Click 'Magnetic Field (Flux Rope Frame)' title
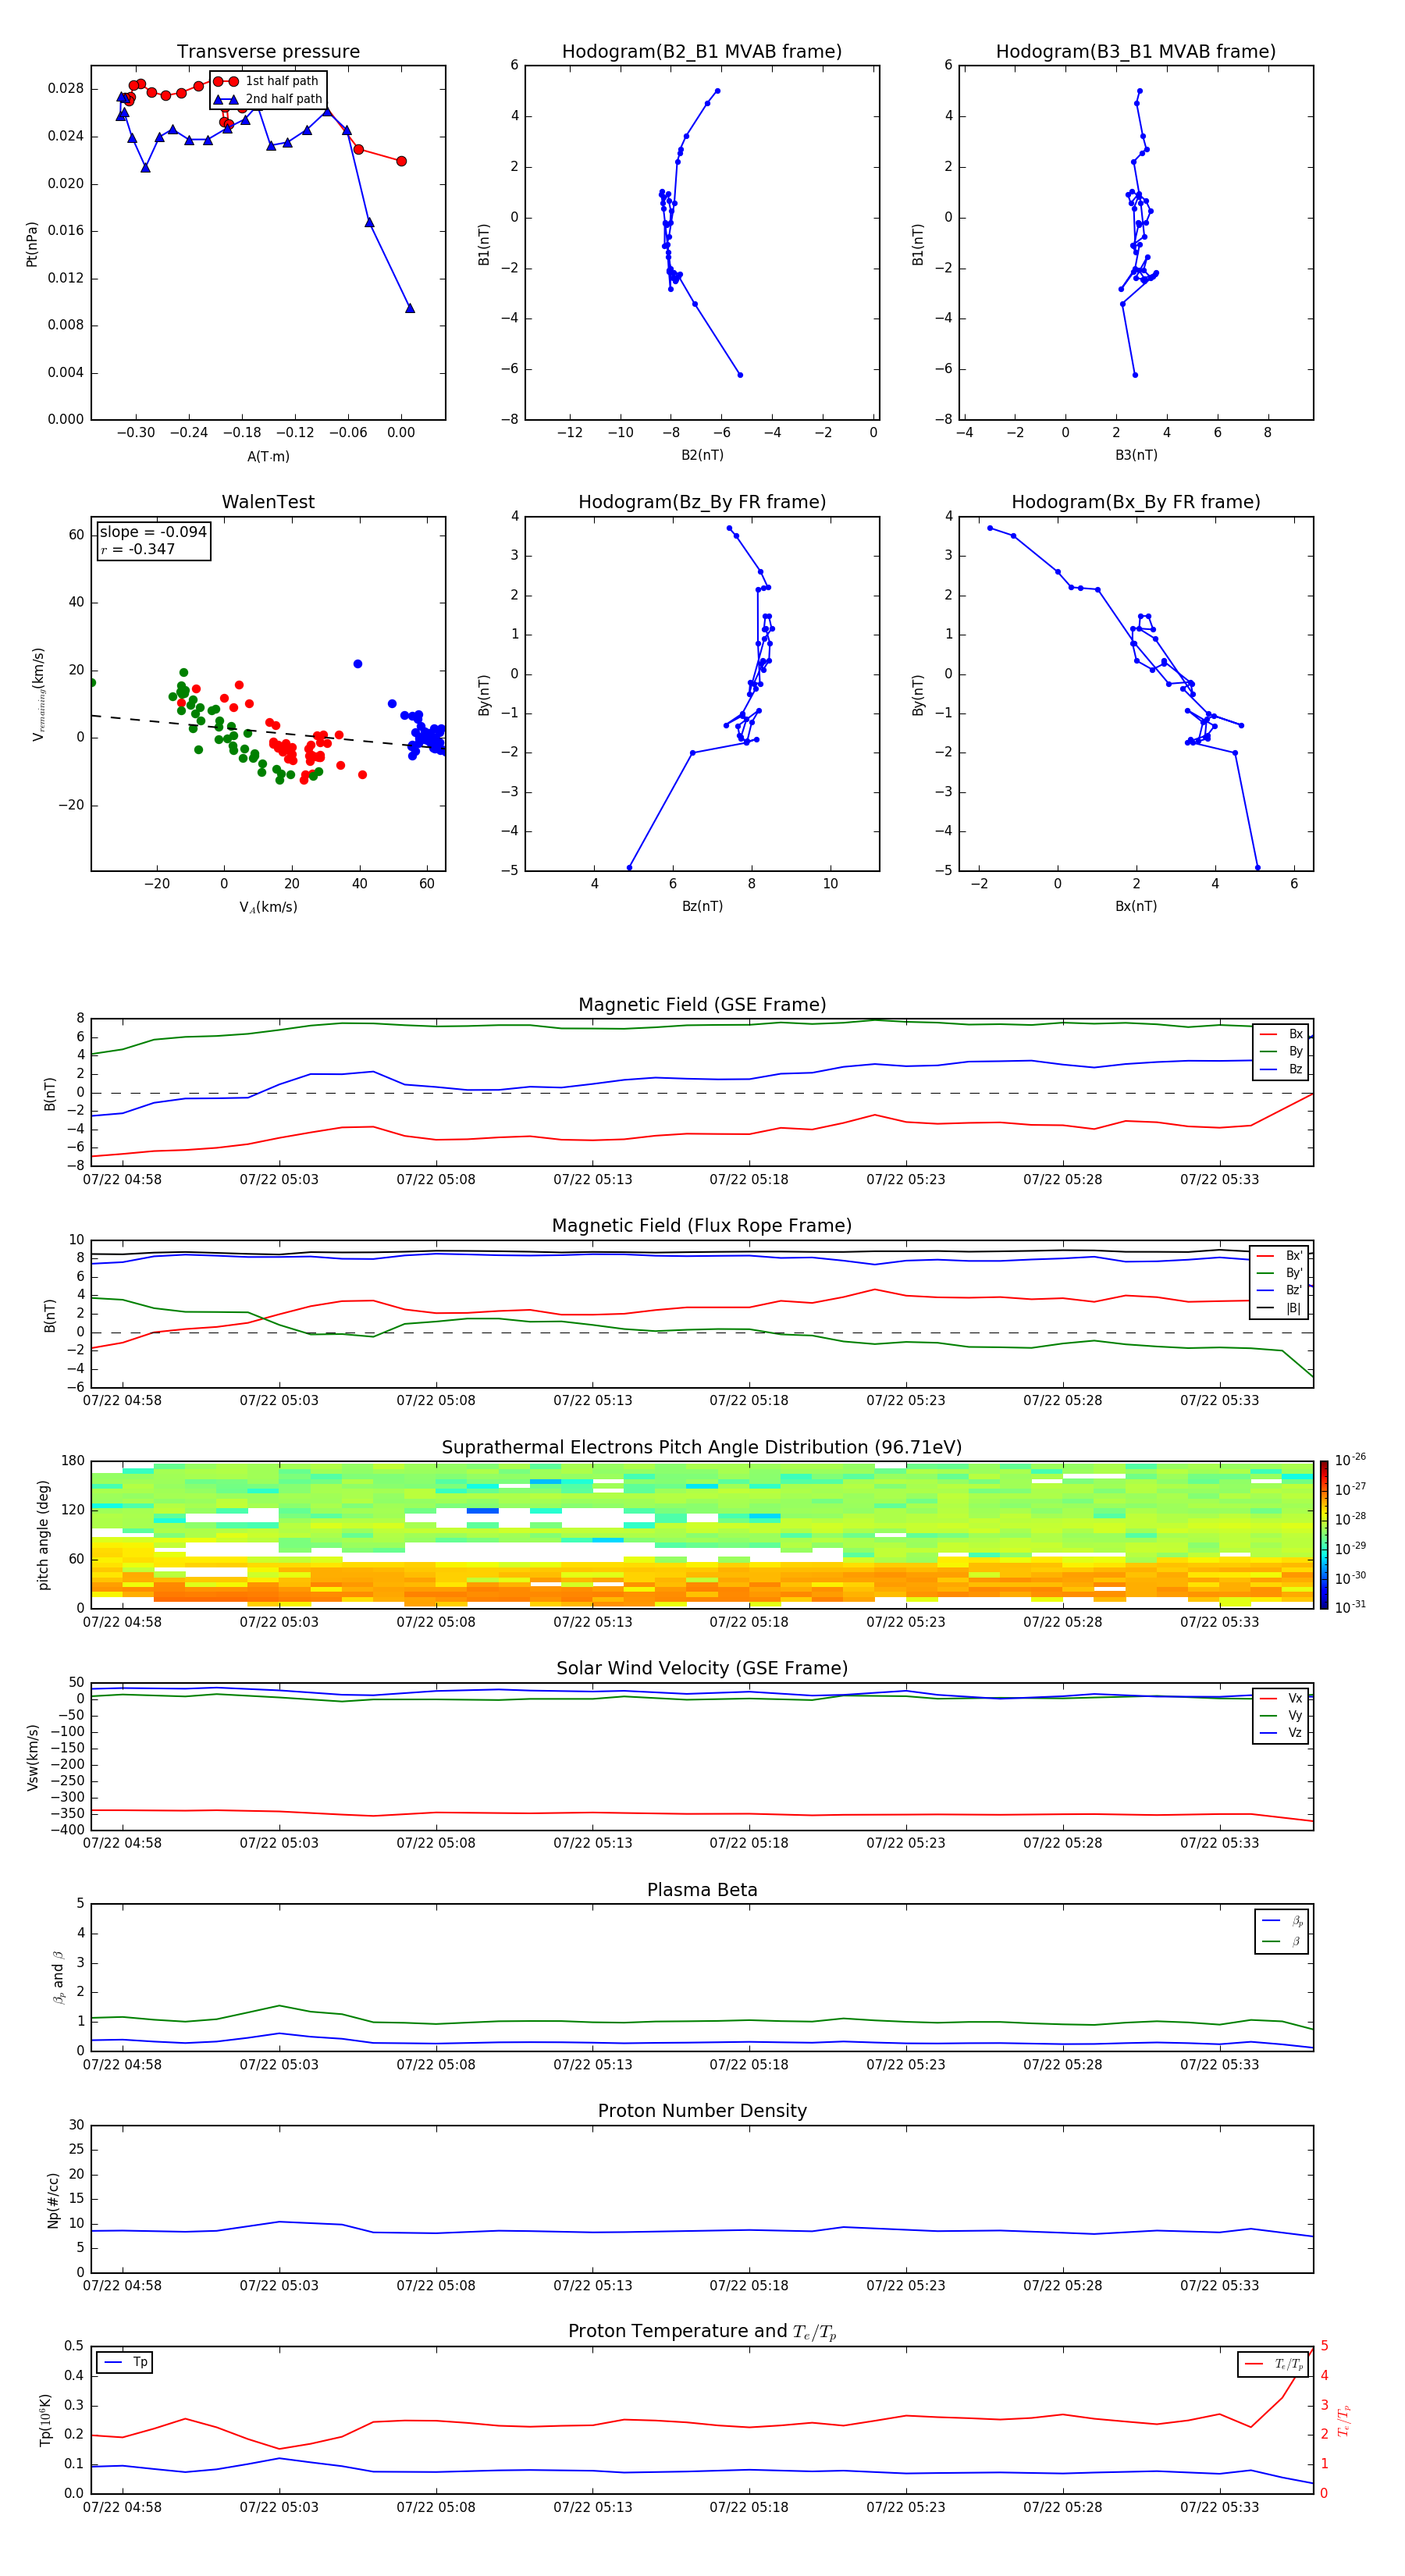This screenshot has height=2576, width=1405. click(702, 1226)
